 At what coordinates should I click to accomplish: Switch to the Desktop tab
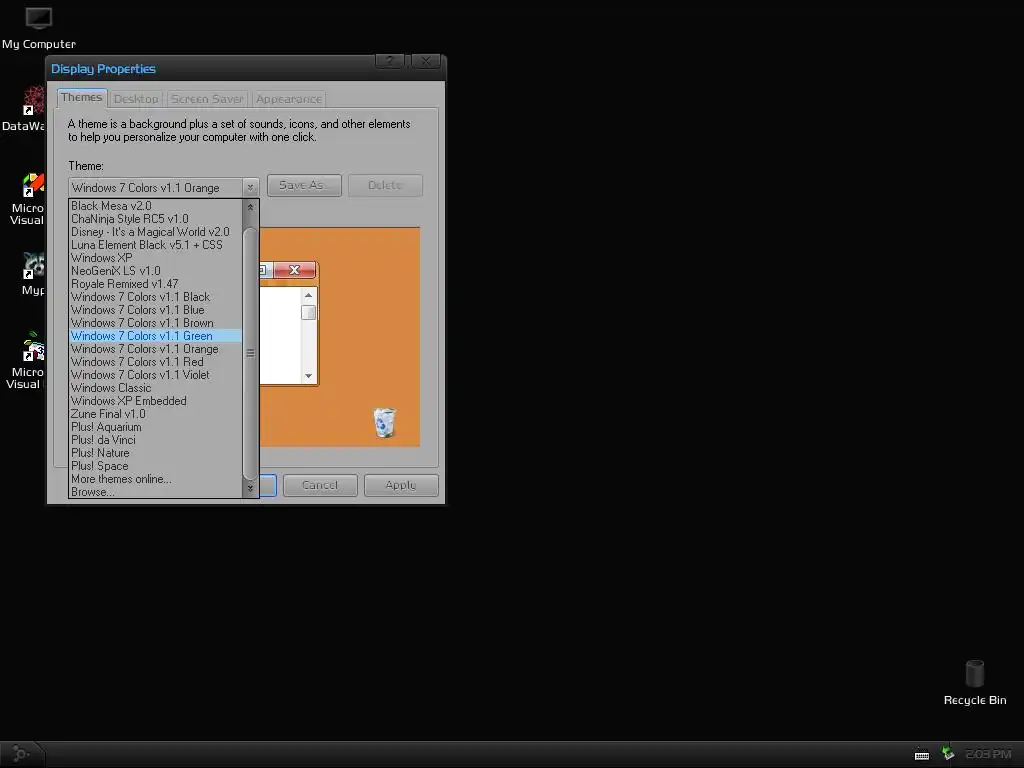coord(136,99)
